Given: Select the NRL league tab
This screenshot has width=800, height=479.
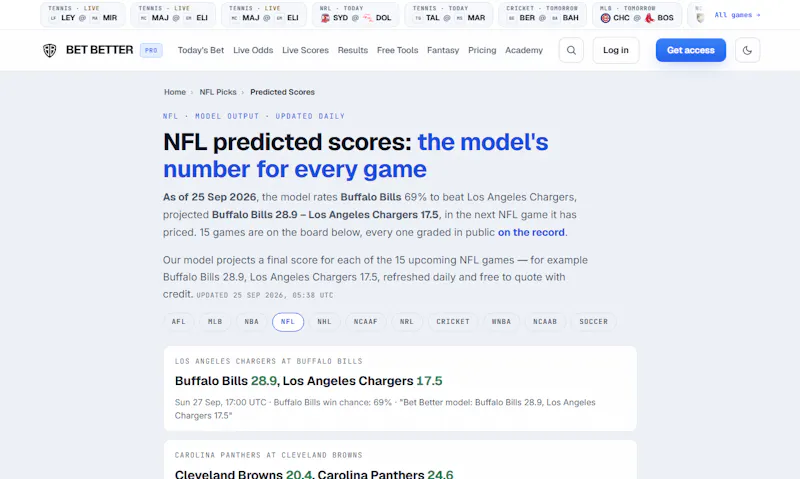Looking at the screenshot, I should 407,322.
